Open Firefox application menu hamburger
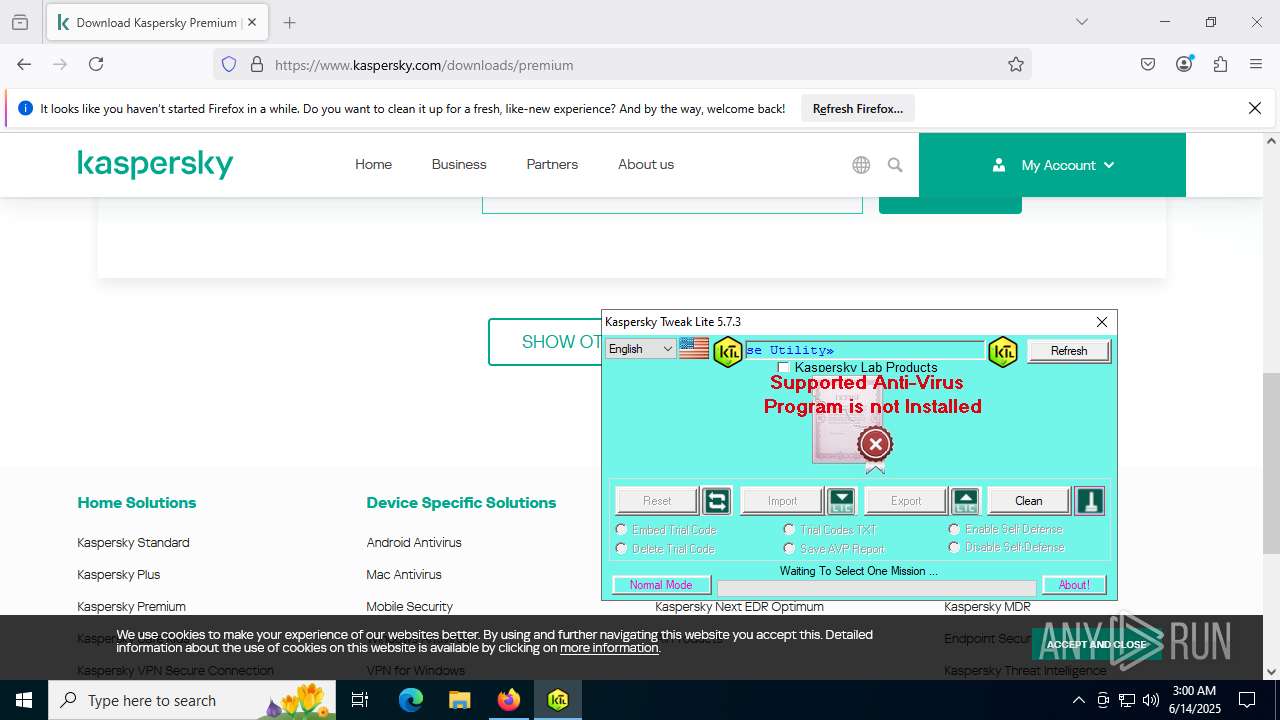This screenshot has width=1280, height=720. (x=1256, y=64)
